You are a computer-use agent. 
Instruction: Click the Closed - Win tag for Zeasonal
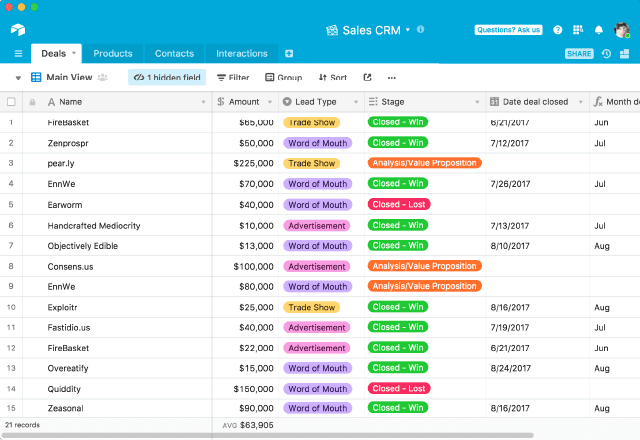pos(398,408)
